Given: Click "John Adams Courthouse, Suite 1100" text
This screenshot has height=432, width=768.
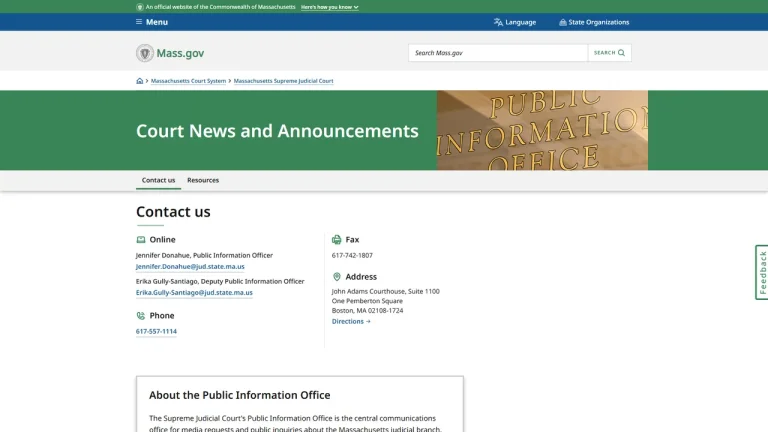Looking at the screenshot, I should point(385,291).
